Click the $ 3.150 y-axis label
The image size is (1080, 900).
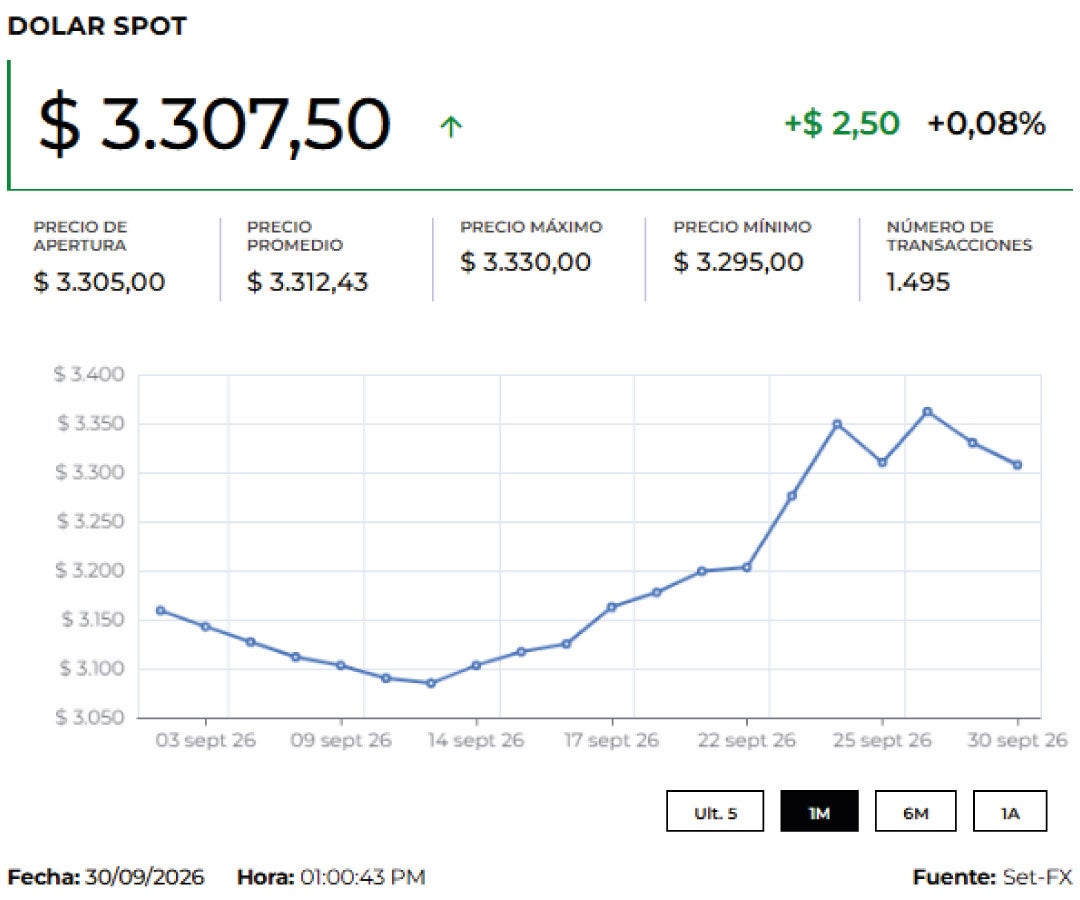[x=93, y=620]
